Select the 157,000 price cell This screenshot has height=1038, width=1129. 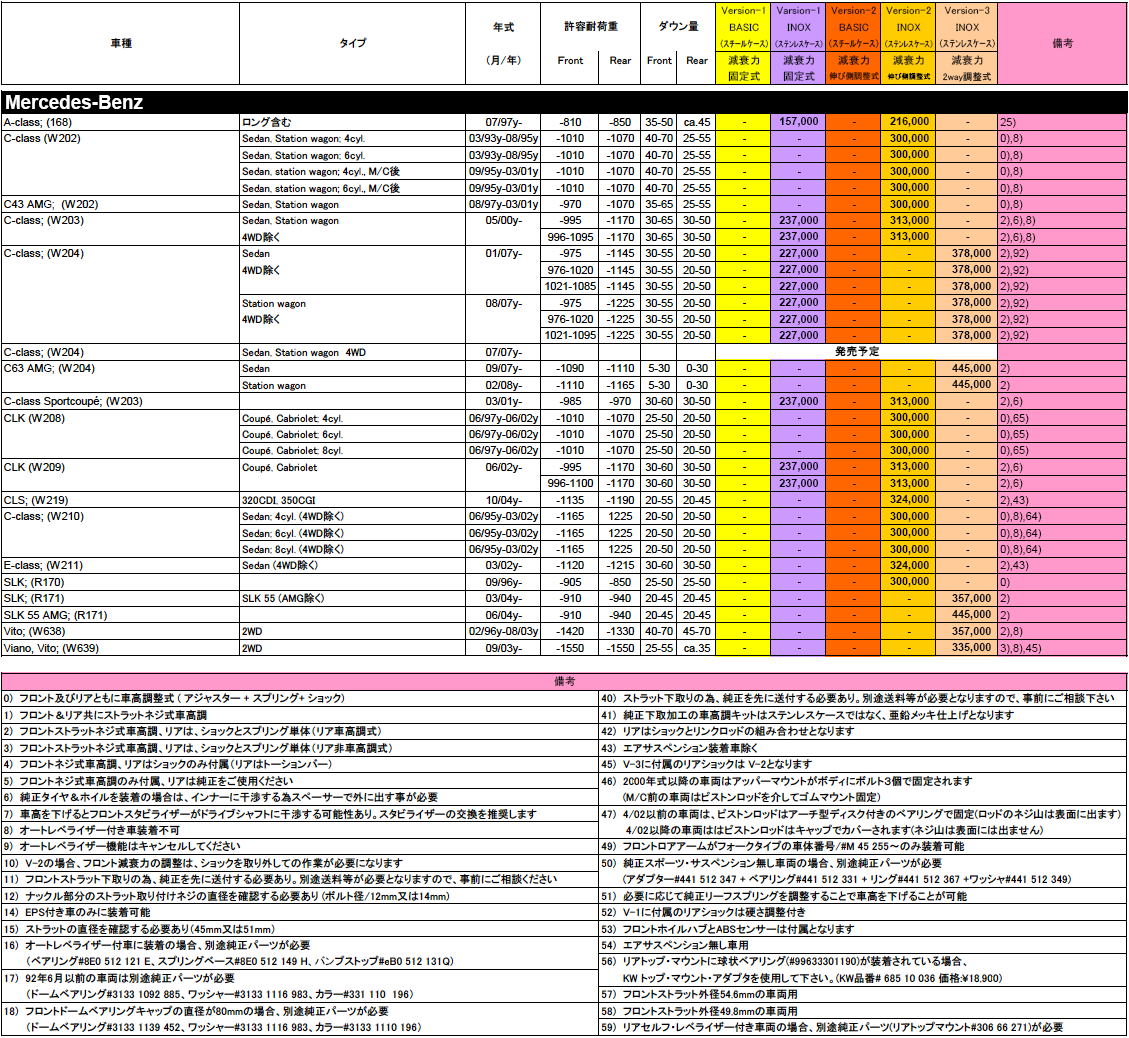click(798, 122)
